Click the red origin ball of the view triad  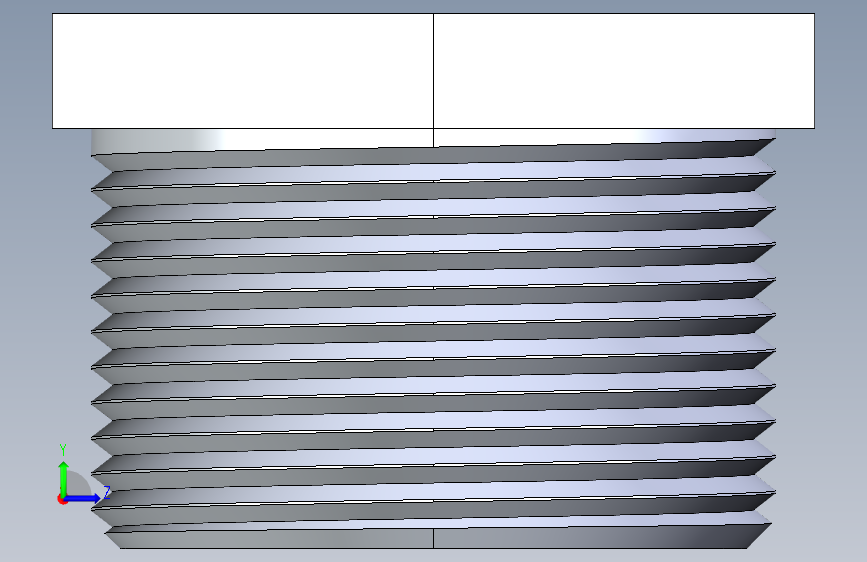[x=62, y=499]
